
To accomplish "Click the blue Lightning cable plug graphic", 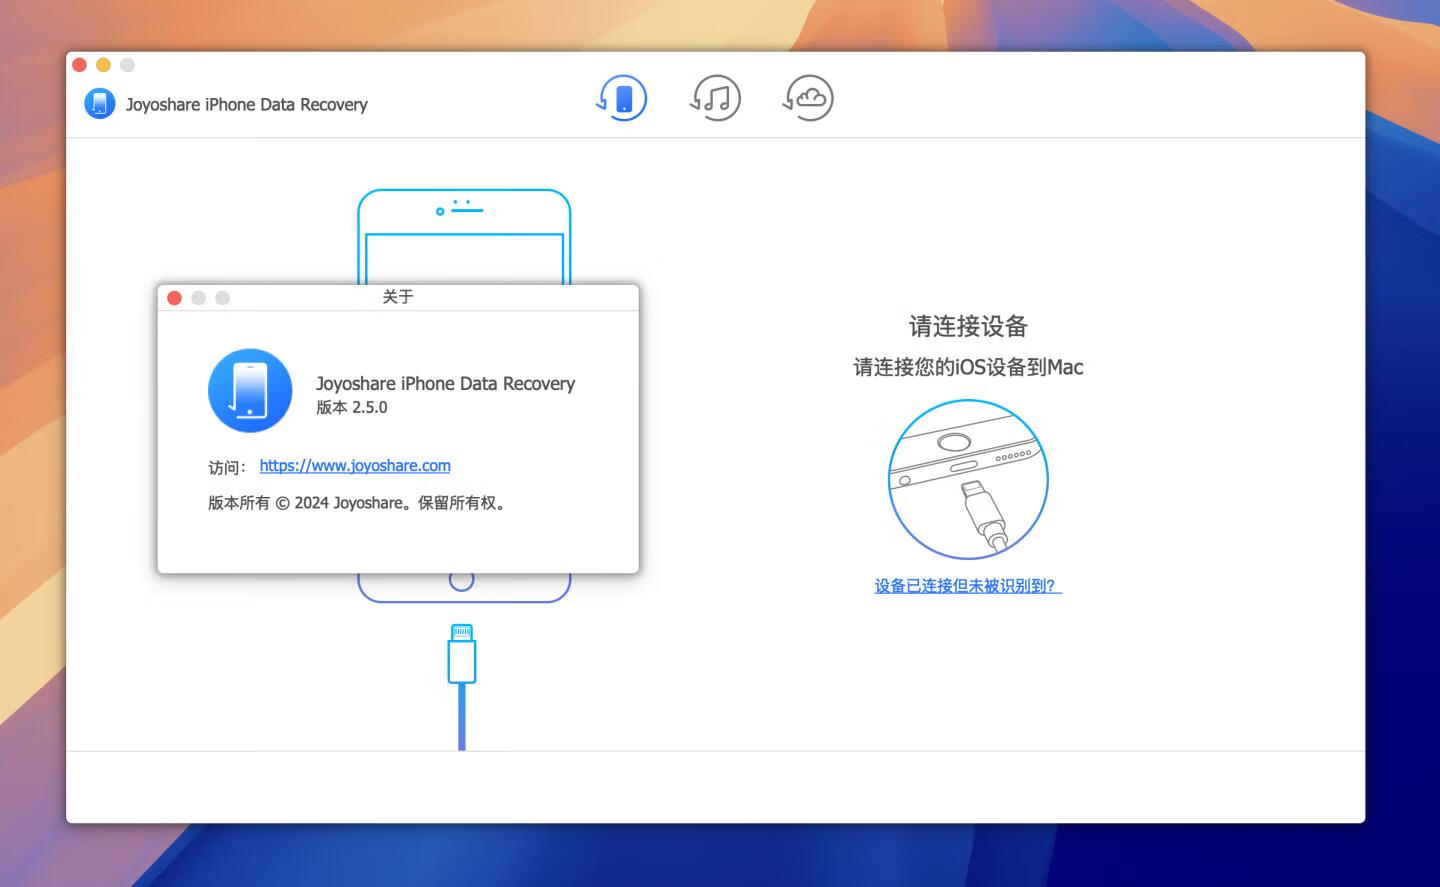I will point(462,686).
